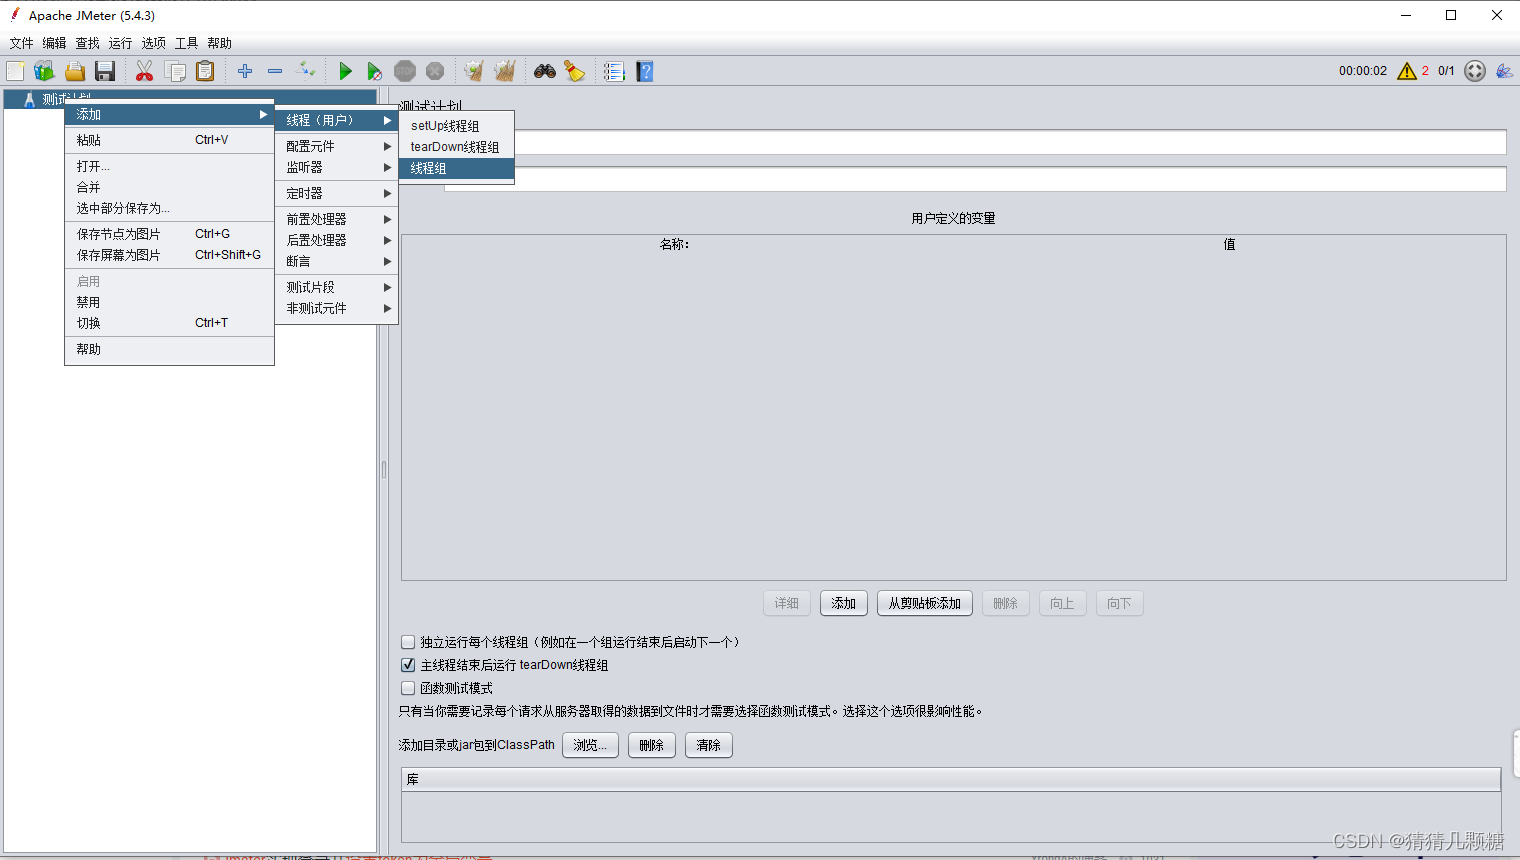Choose 选中部分保存为... menu entry
This screenshot has width=1520, height=860.
169,208
